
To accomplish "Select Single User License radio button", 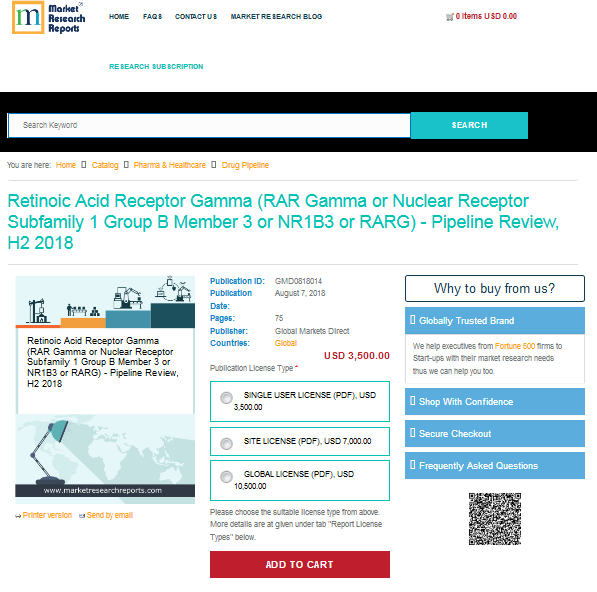I will tap(226, 398).
